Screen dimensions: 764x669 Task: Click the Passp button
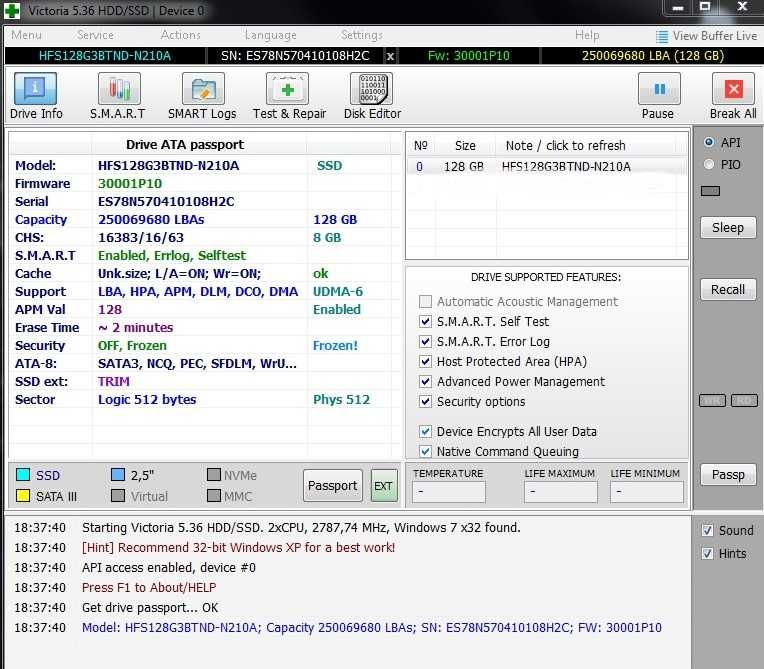tap(728, 475)
